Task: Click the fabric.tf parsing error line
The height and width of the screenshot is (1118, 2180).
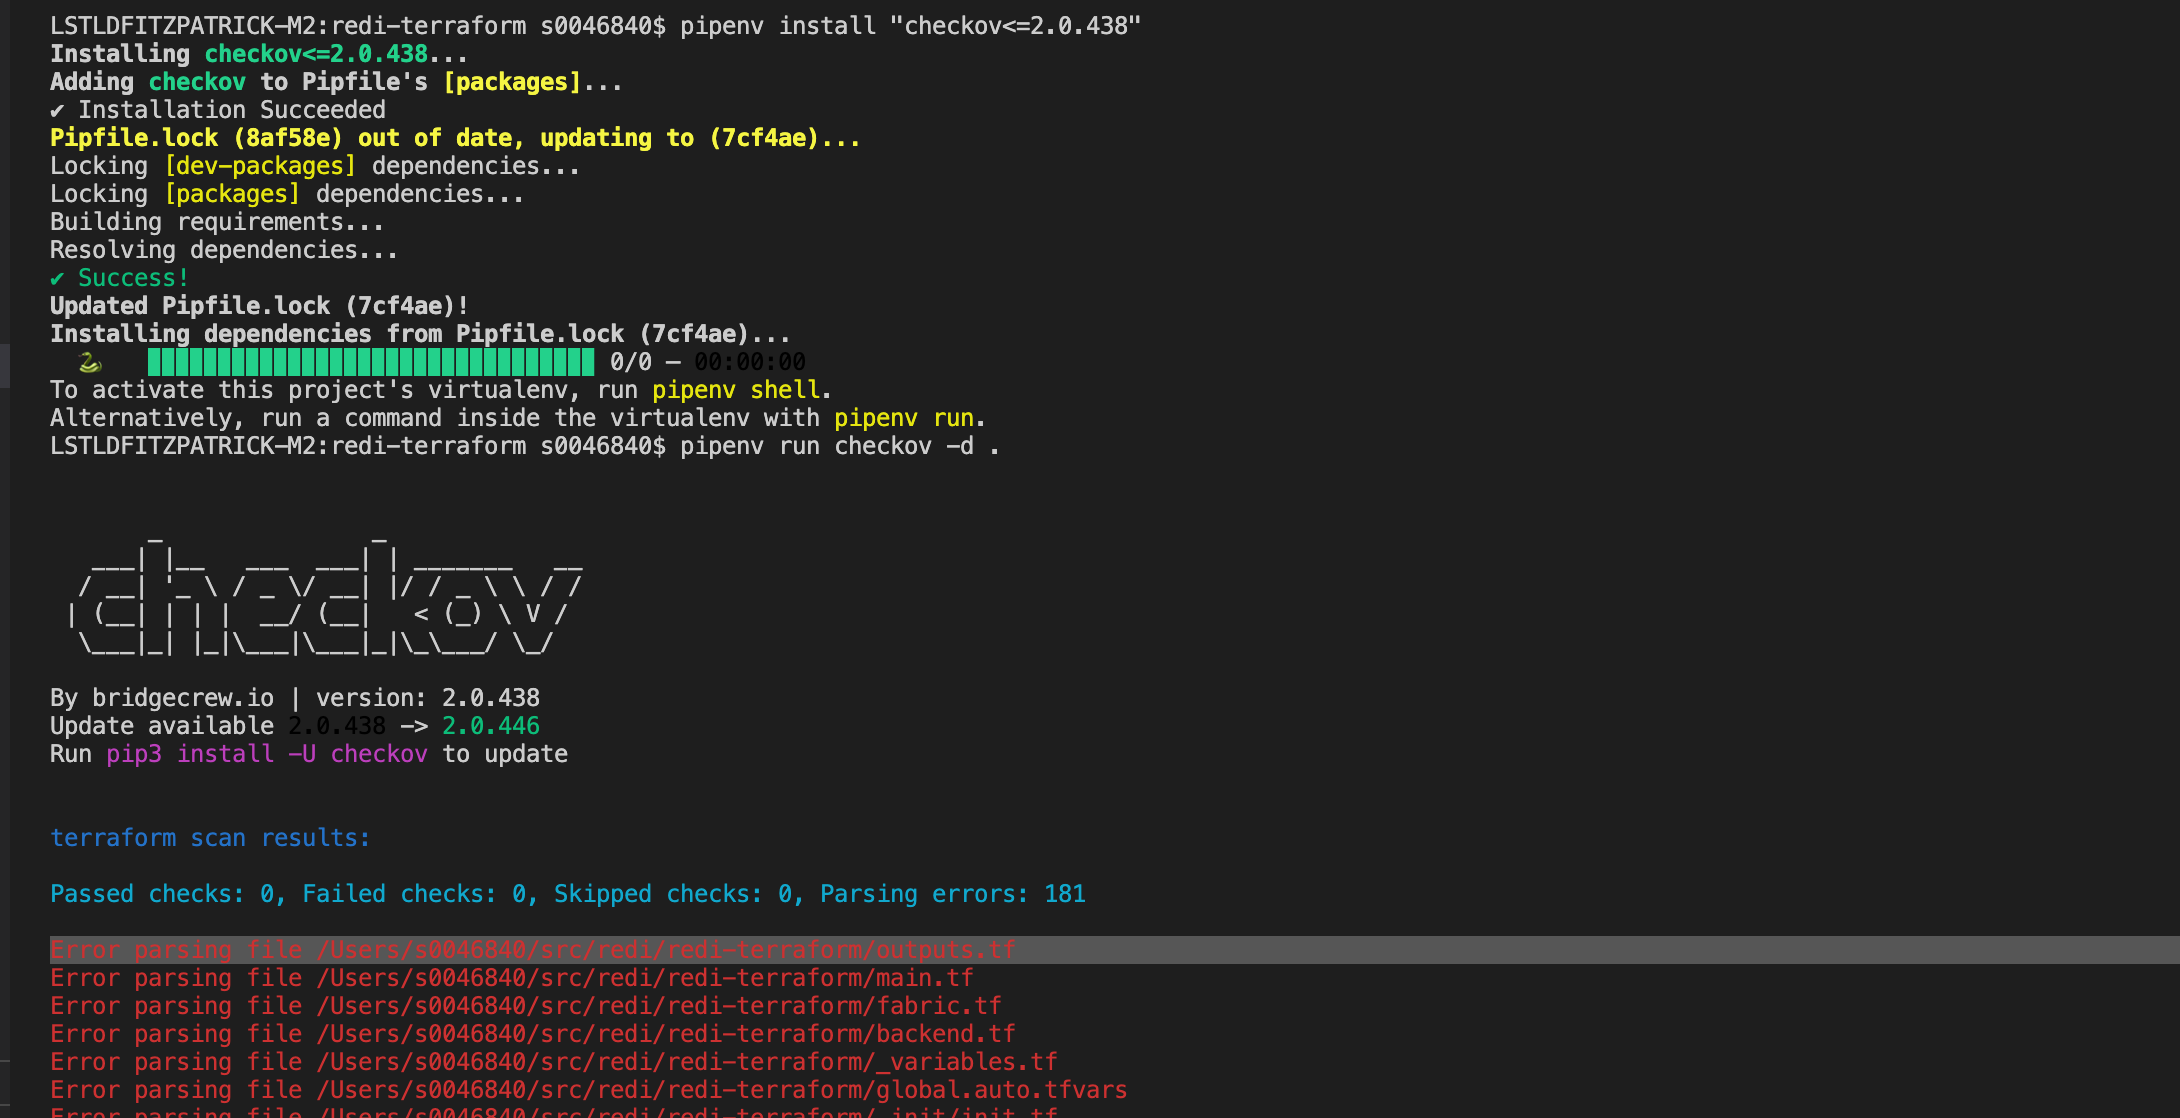Action: pyautogui.click(x=525, y=1006)
